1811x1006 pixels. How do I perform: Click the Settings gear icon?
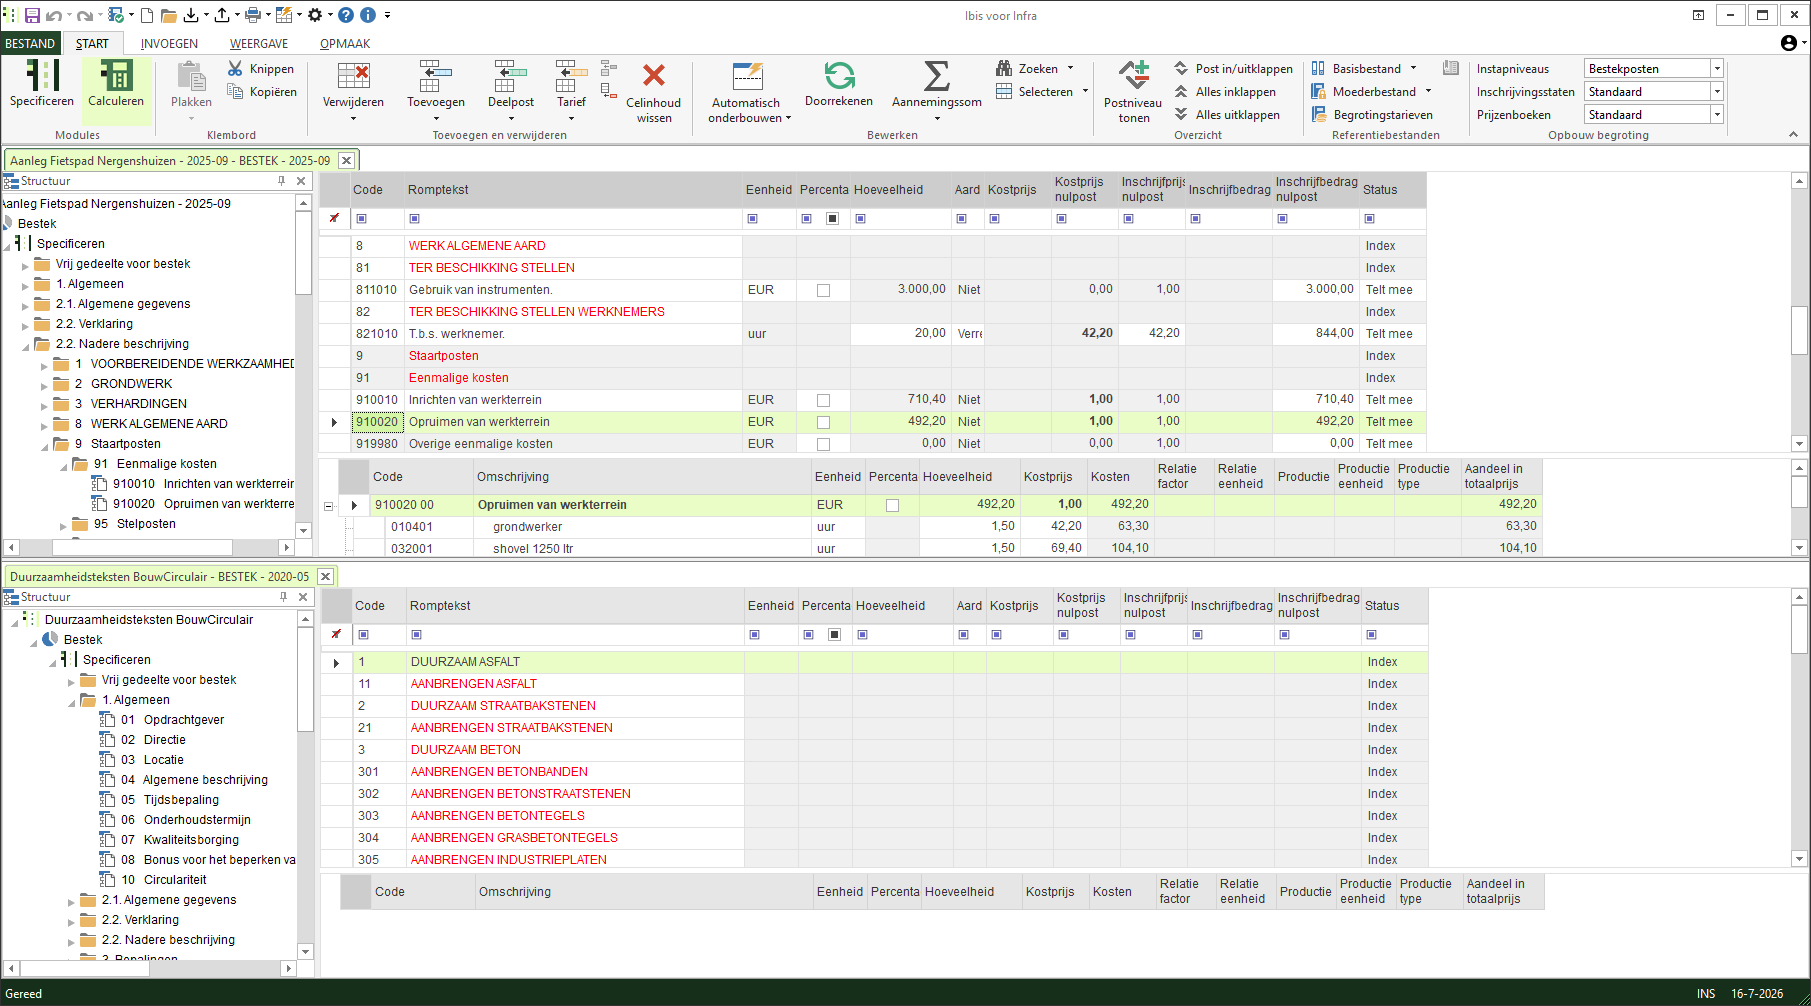pos(315,15)
